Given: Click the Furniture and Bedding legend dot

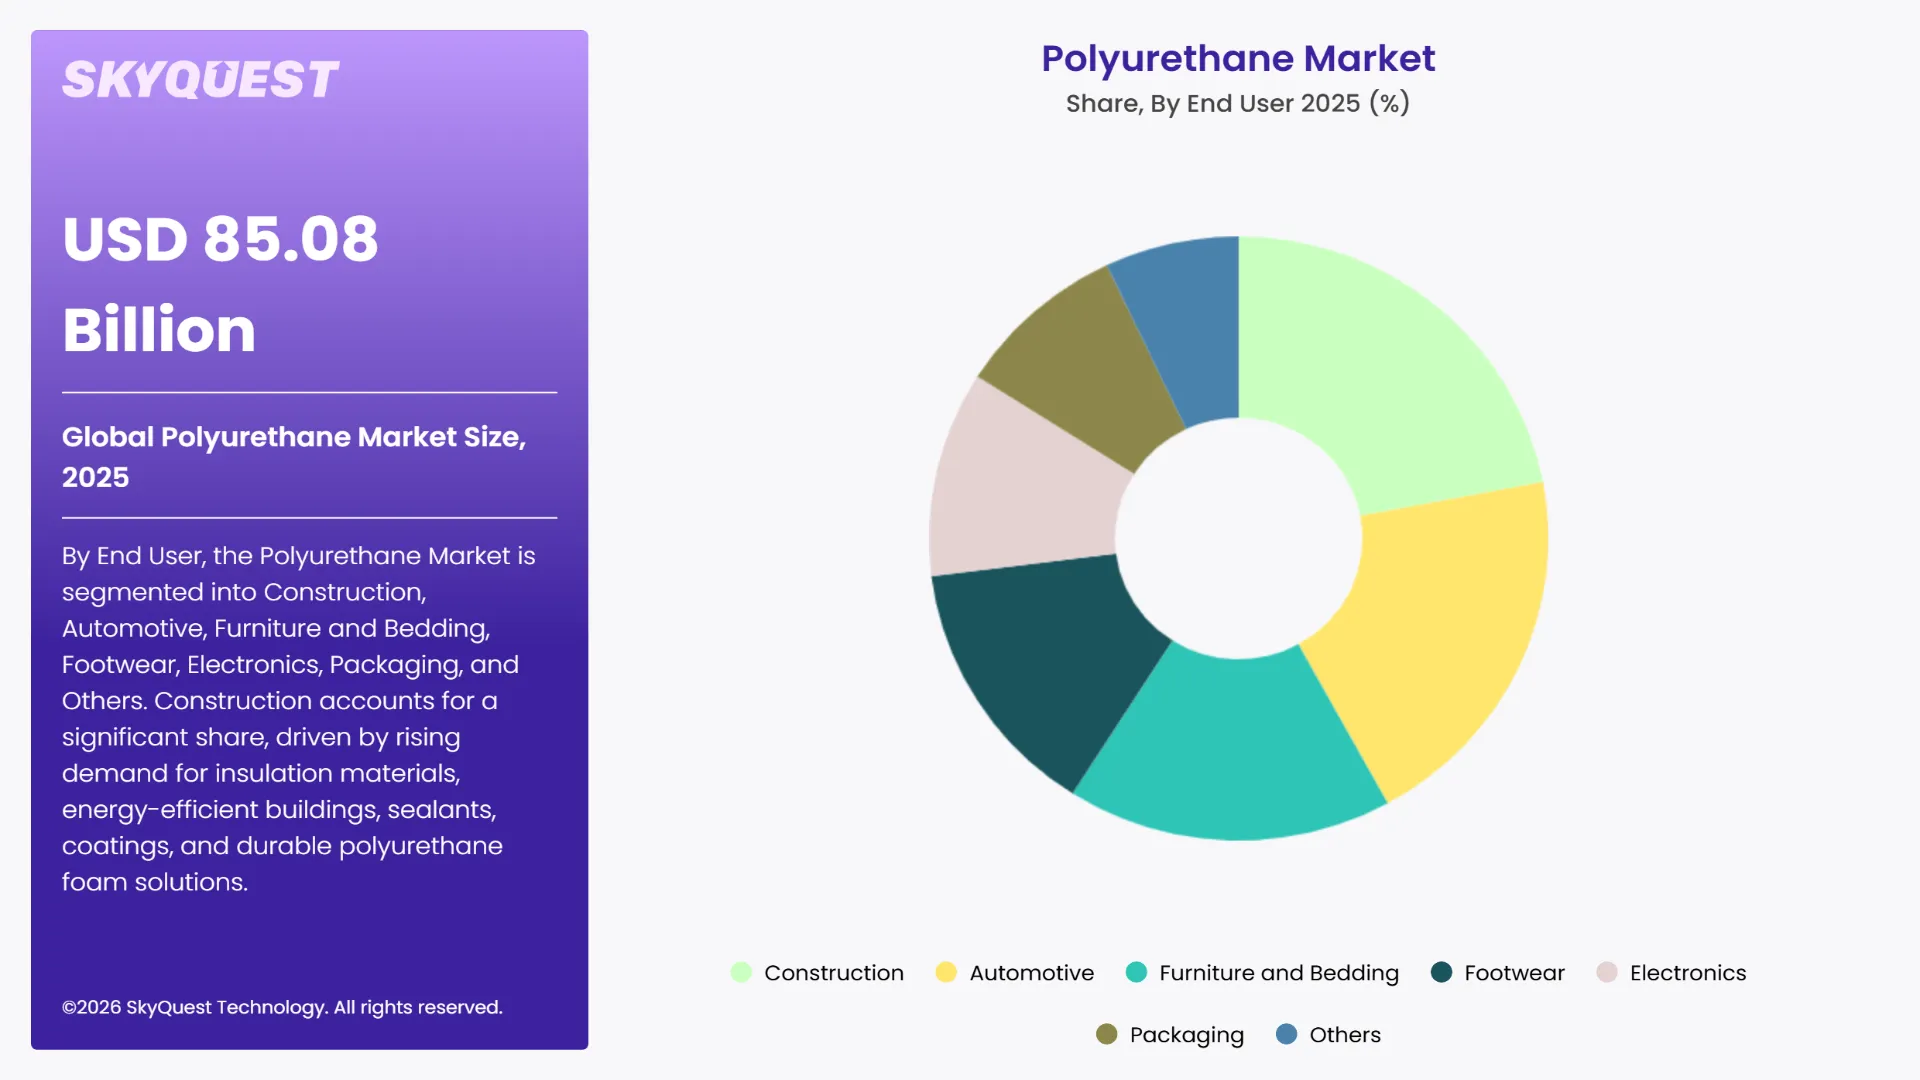Looking at the screenshot, I should point(1136,972).
